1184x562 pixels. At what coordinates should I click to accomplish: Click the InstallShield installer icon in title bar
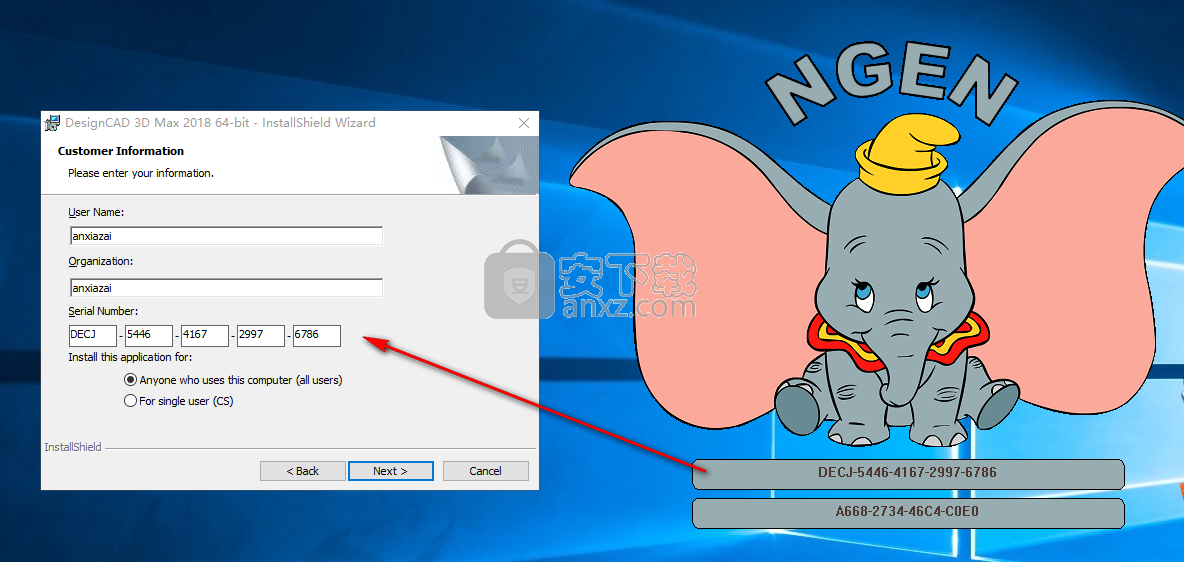tap(52, 123)
